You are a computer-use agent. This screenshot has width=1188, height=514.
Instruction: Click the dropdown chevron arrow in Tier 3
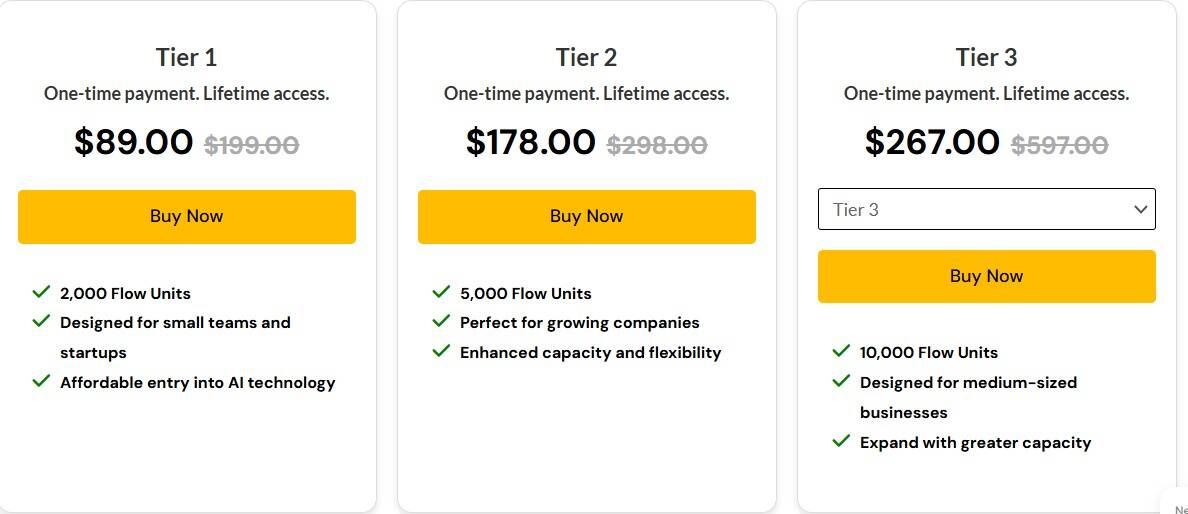tap(1140, 209)
